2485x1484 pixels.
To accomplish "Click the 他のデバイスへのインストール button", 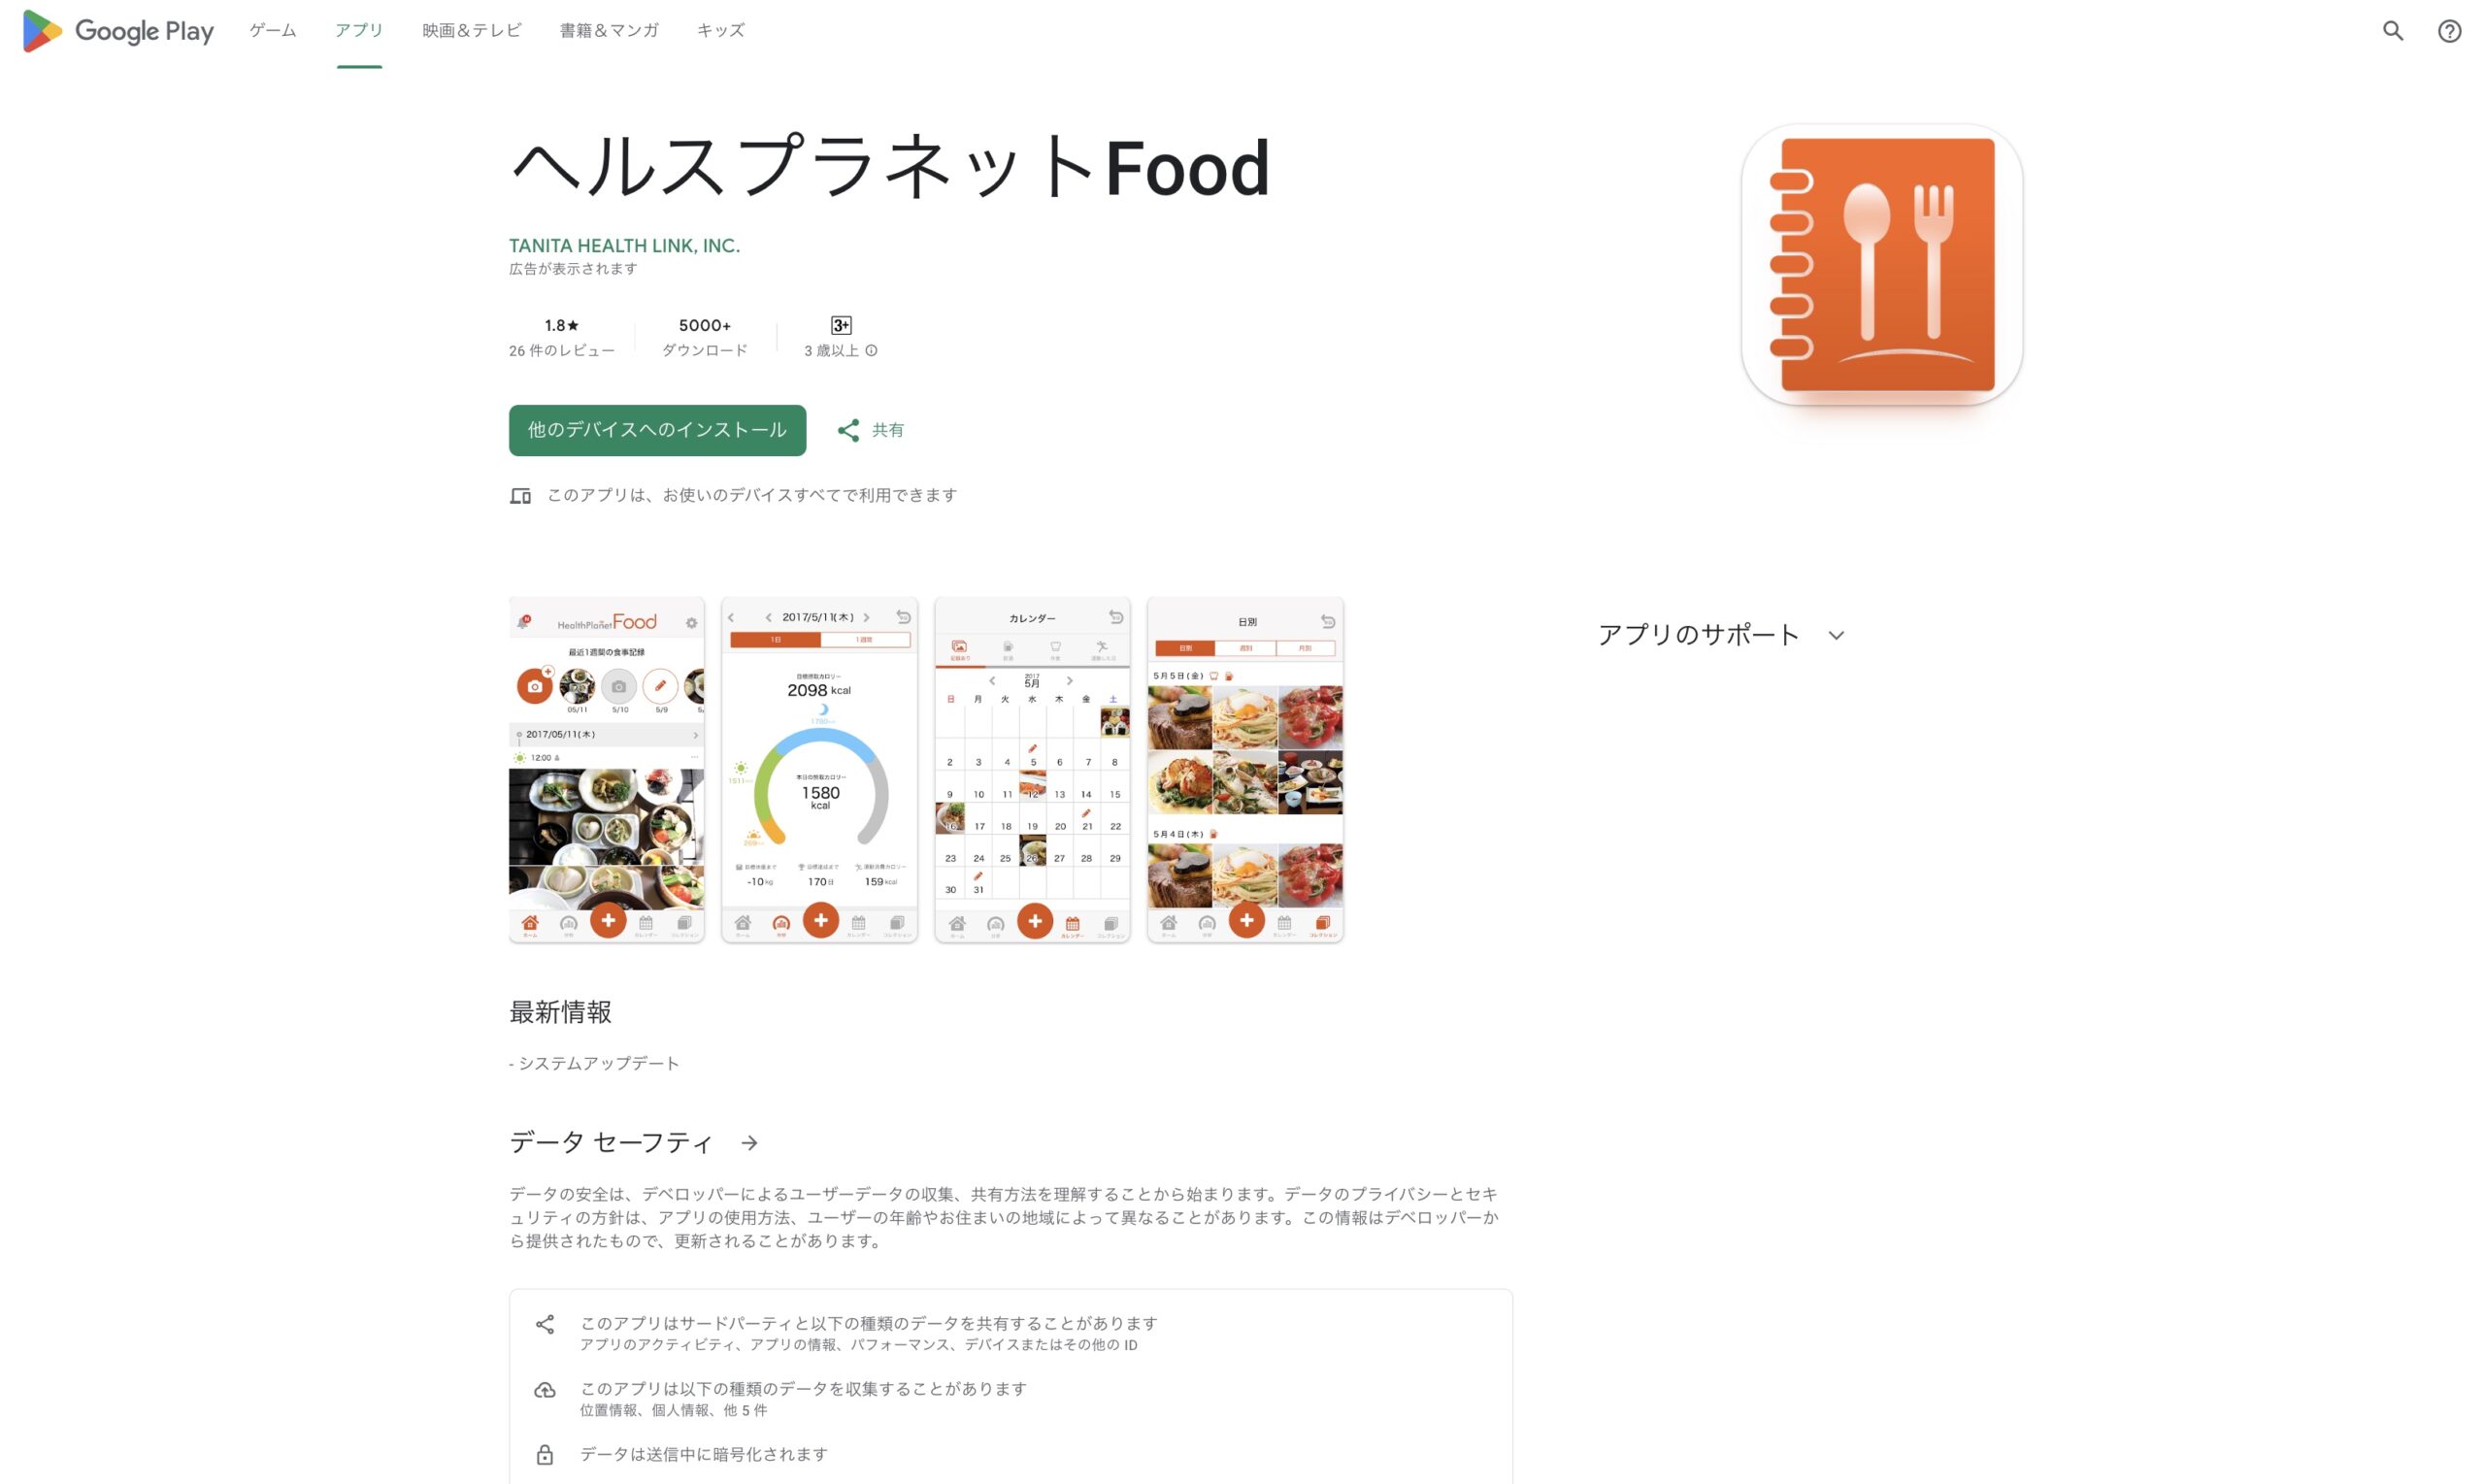I will pyautogui.click(x=657, y=430).
